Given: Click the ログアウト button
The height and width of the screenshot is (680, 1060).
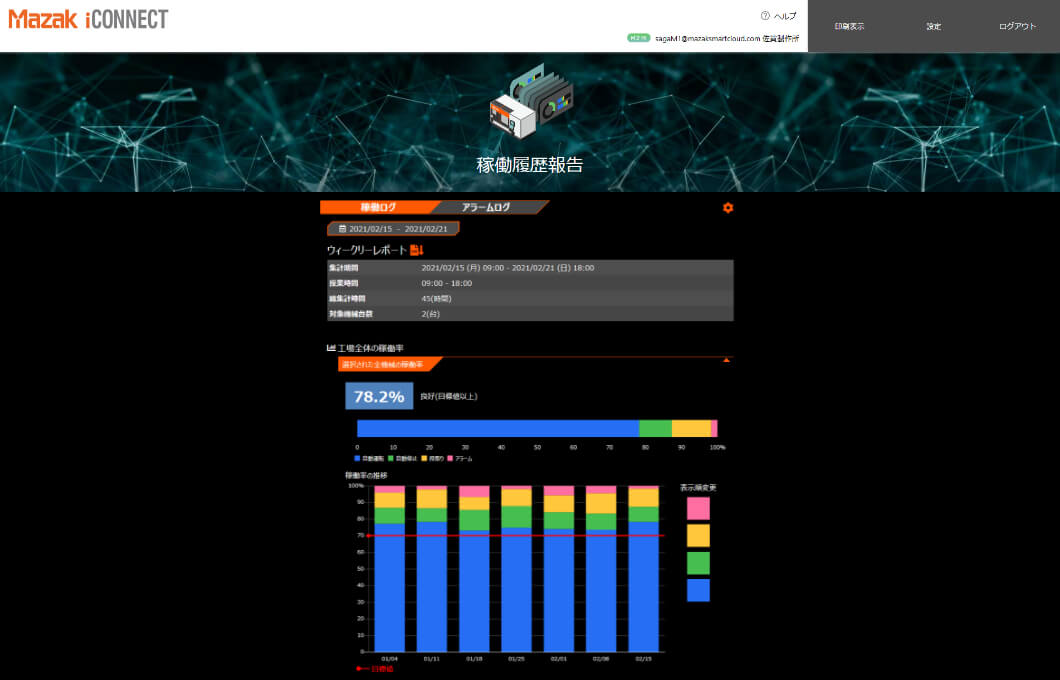Looking at the screenshot, I should click(1017, 26).
